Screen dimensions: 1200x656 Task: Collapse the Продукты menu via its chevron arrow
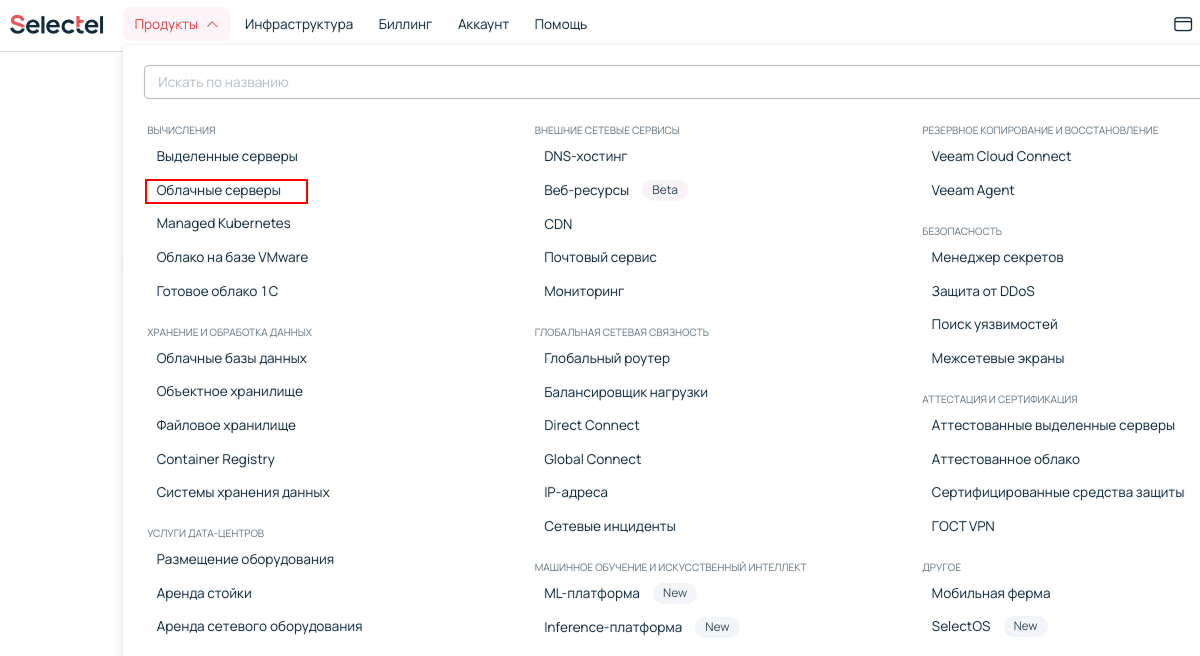click(x=212, y=23)
